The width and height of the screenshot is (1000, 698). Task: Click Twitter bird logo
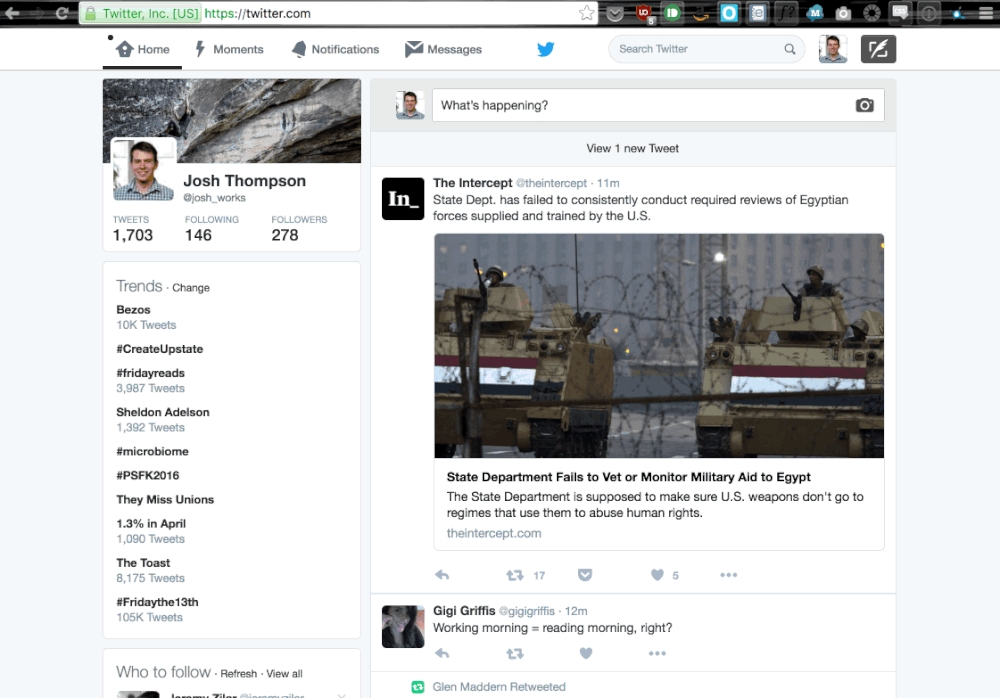coord(545,49)
